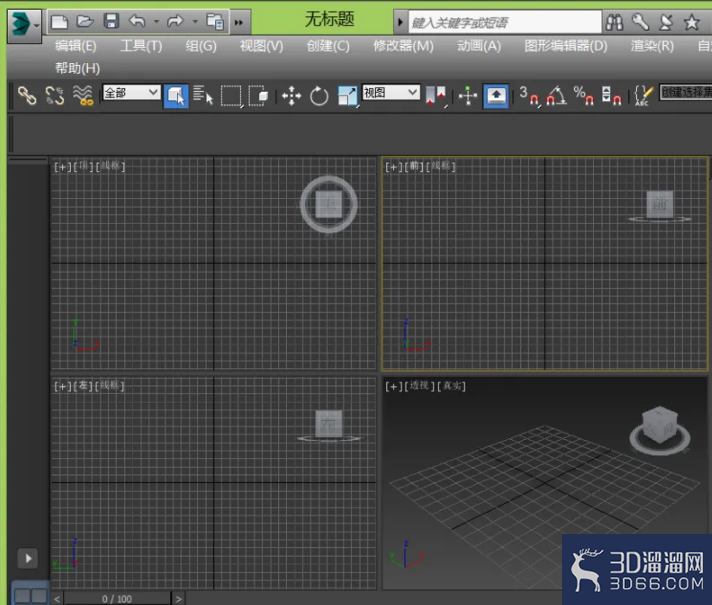Click the search keyword input field
Screen dimensions: 712x605
(505, 22)
